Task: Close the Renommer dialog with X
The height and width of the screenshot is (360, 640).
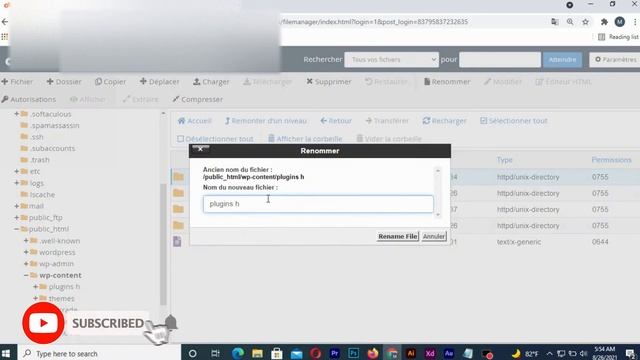Action: (200, 149)
